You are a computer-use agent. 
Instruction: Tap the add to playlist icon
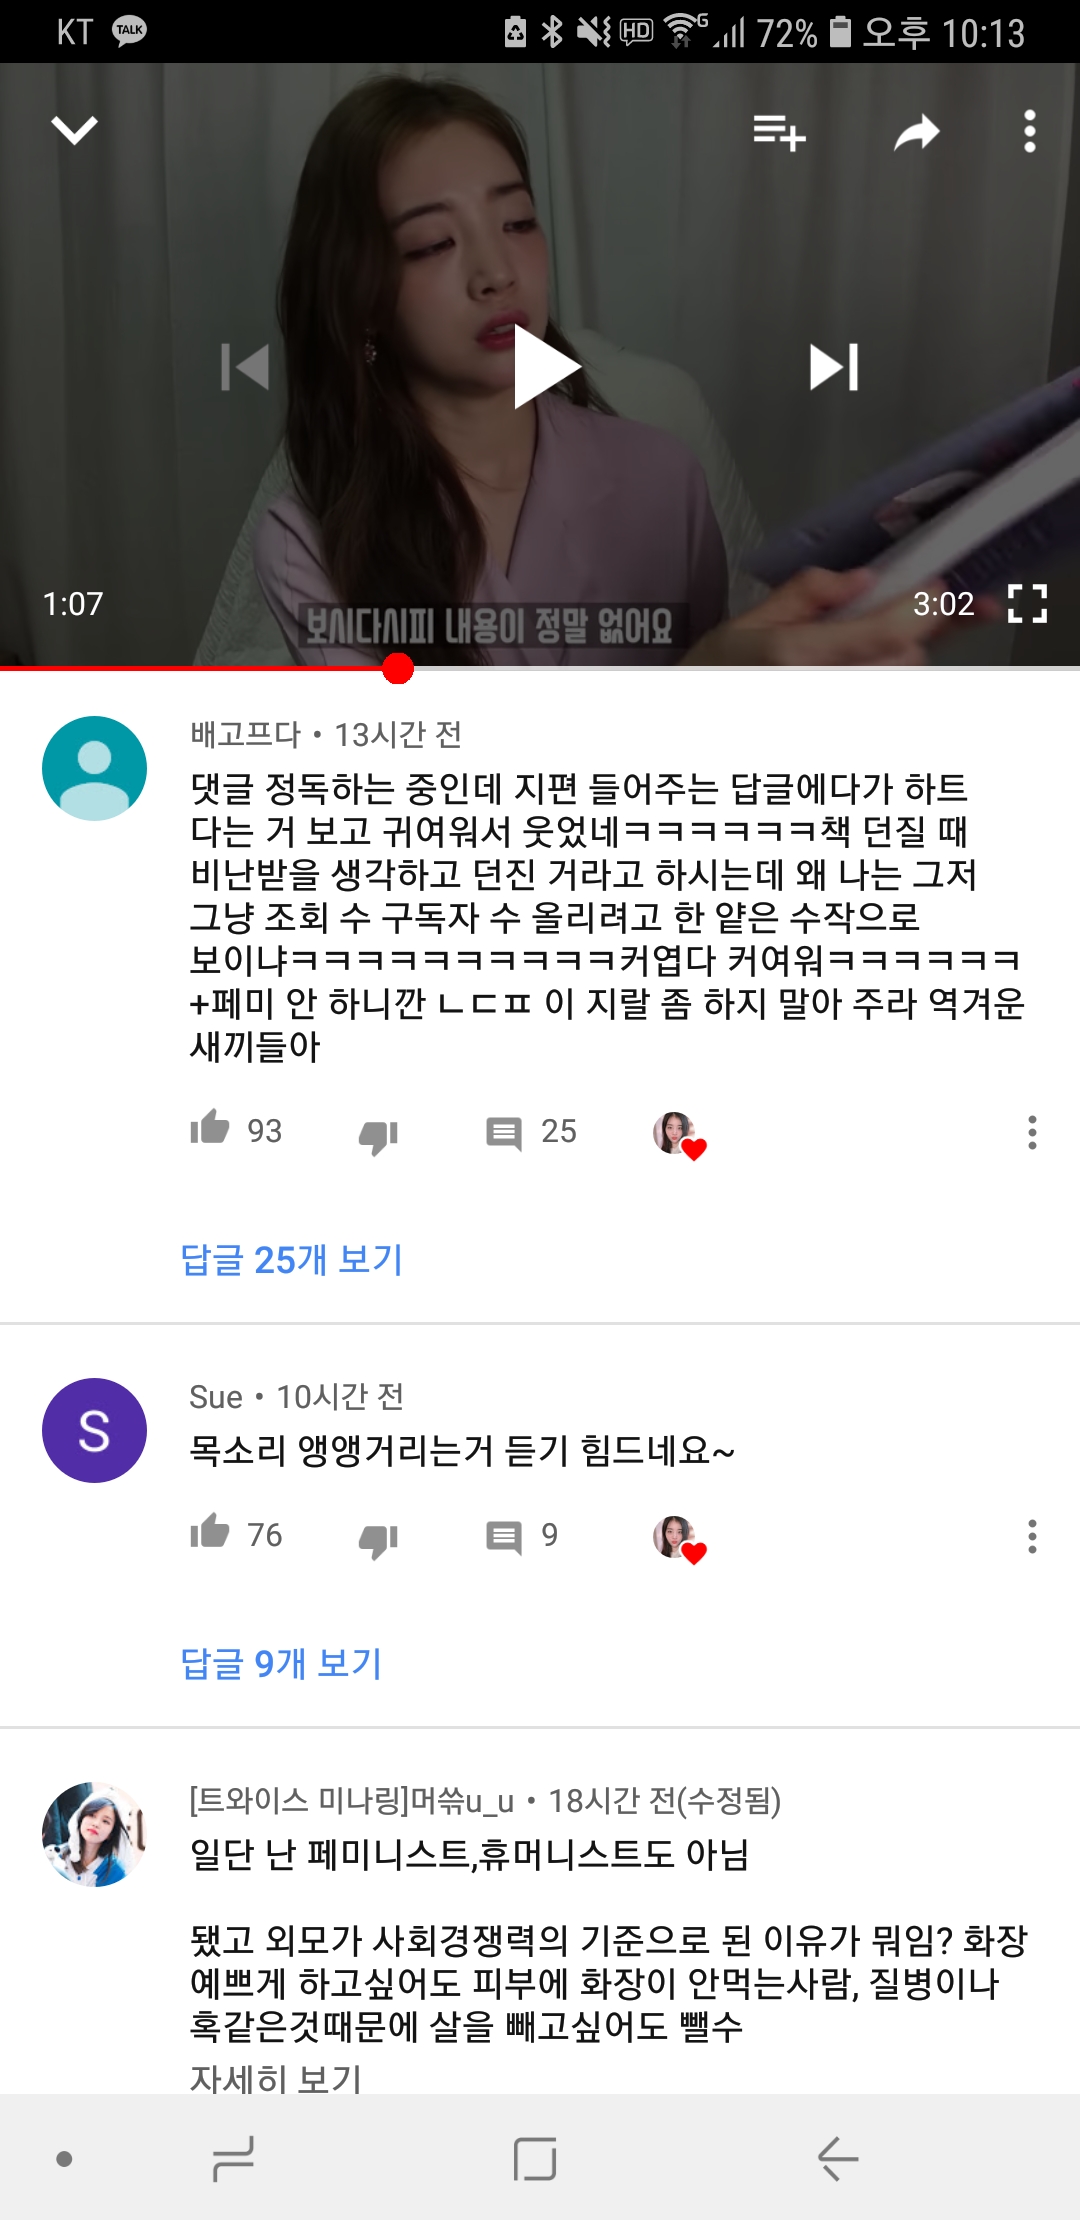click(779, 132)
